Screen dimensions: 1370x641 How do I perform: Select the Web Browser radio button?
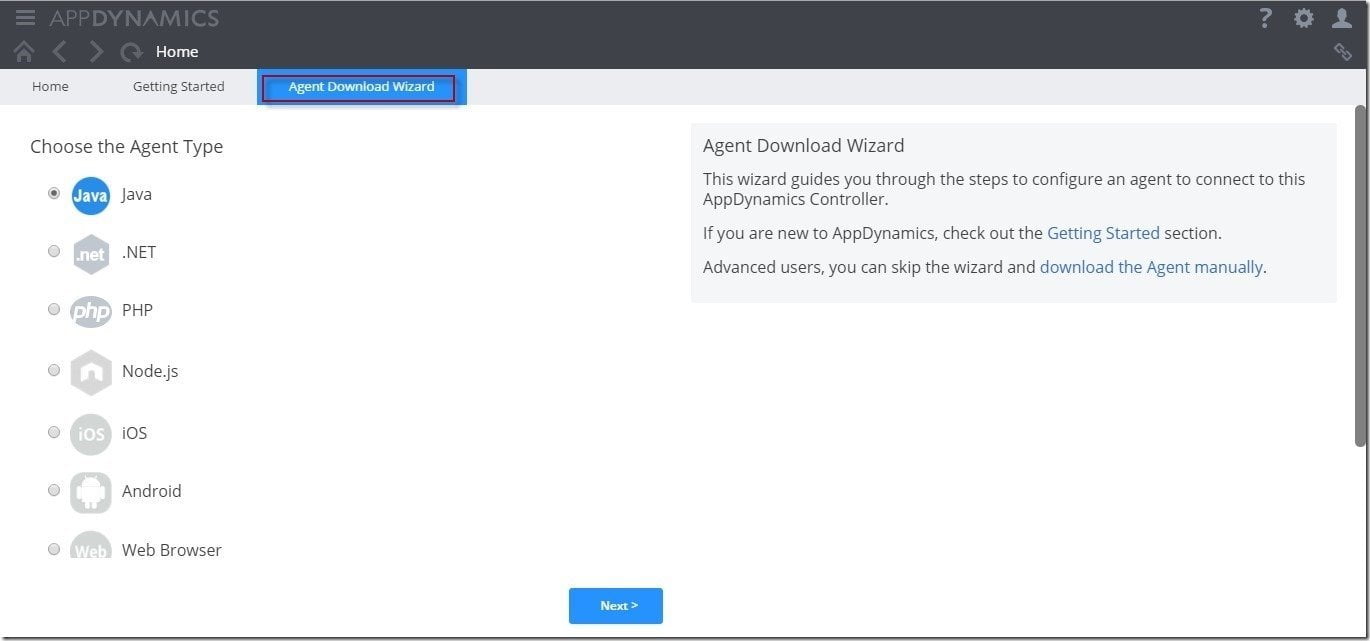coord(54,549)
